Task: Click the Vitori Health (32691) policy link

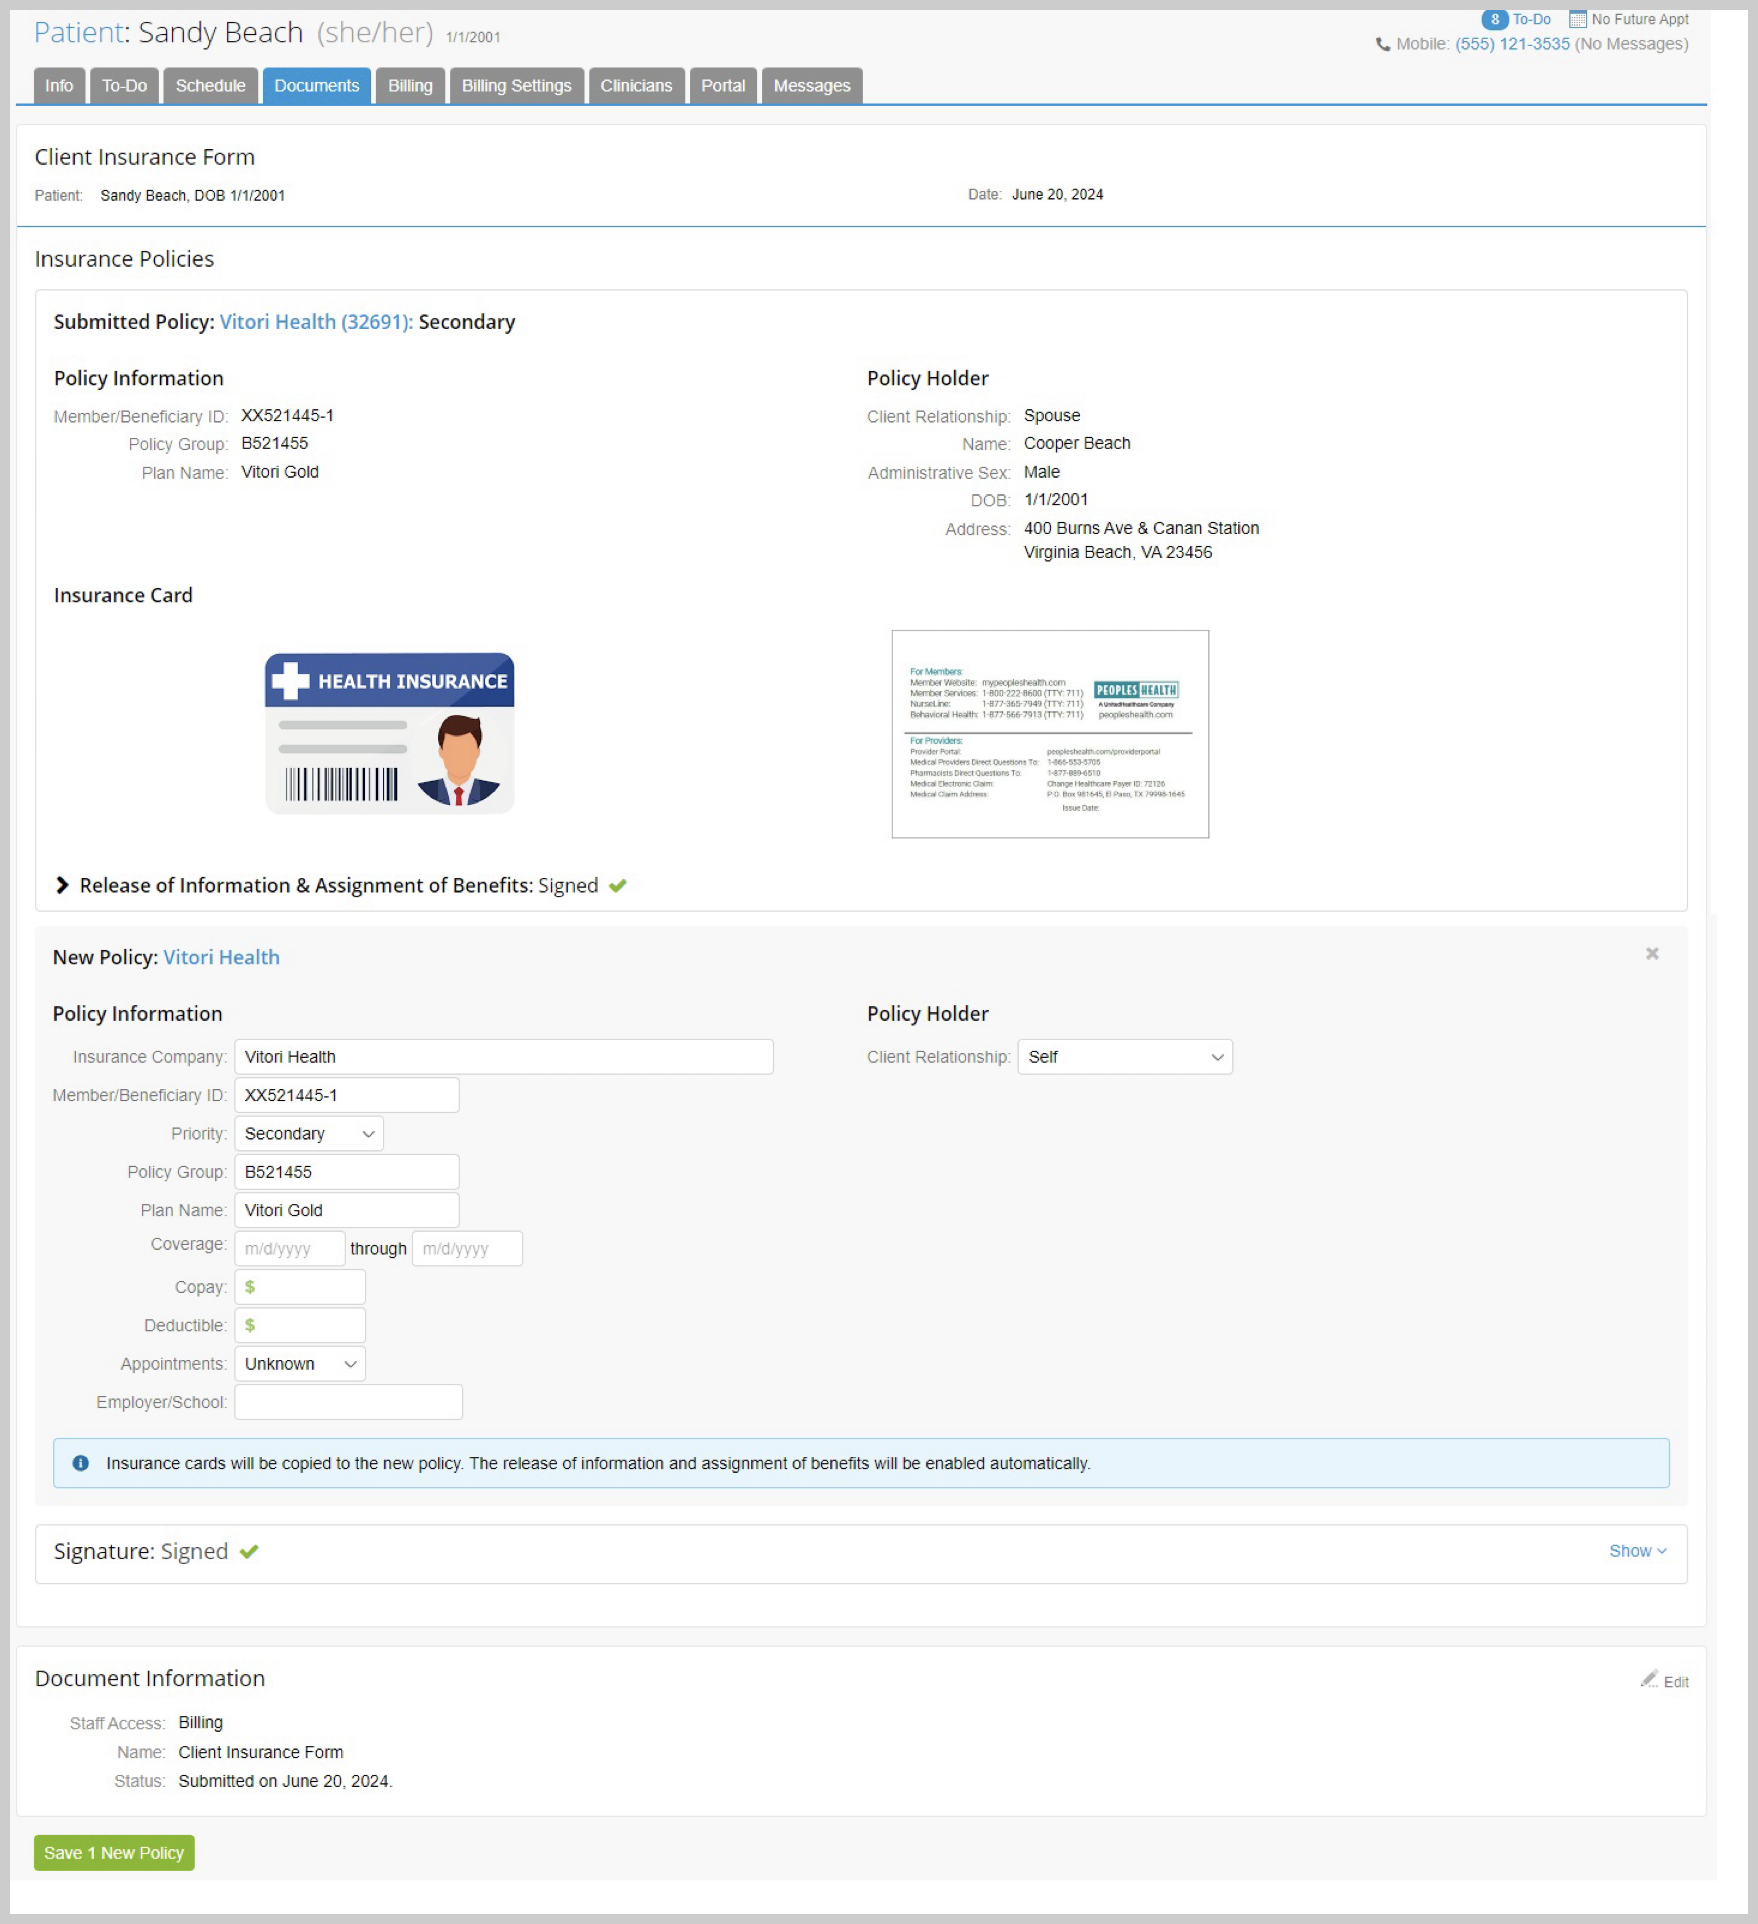Action: 312,322
